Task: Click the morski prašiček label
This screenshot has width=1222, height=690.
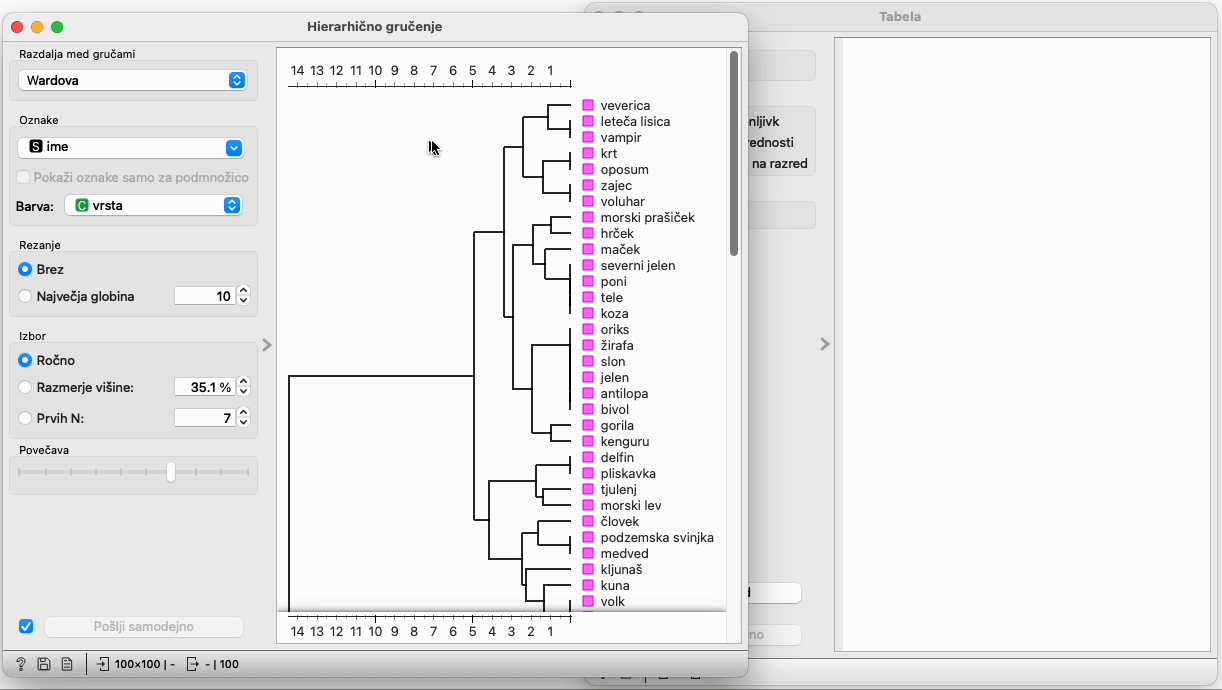Action: [x=647, y=217]
